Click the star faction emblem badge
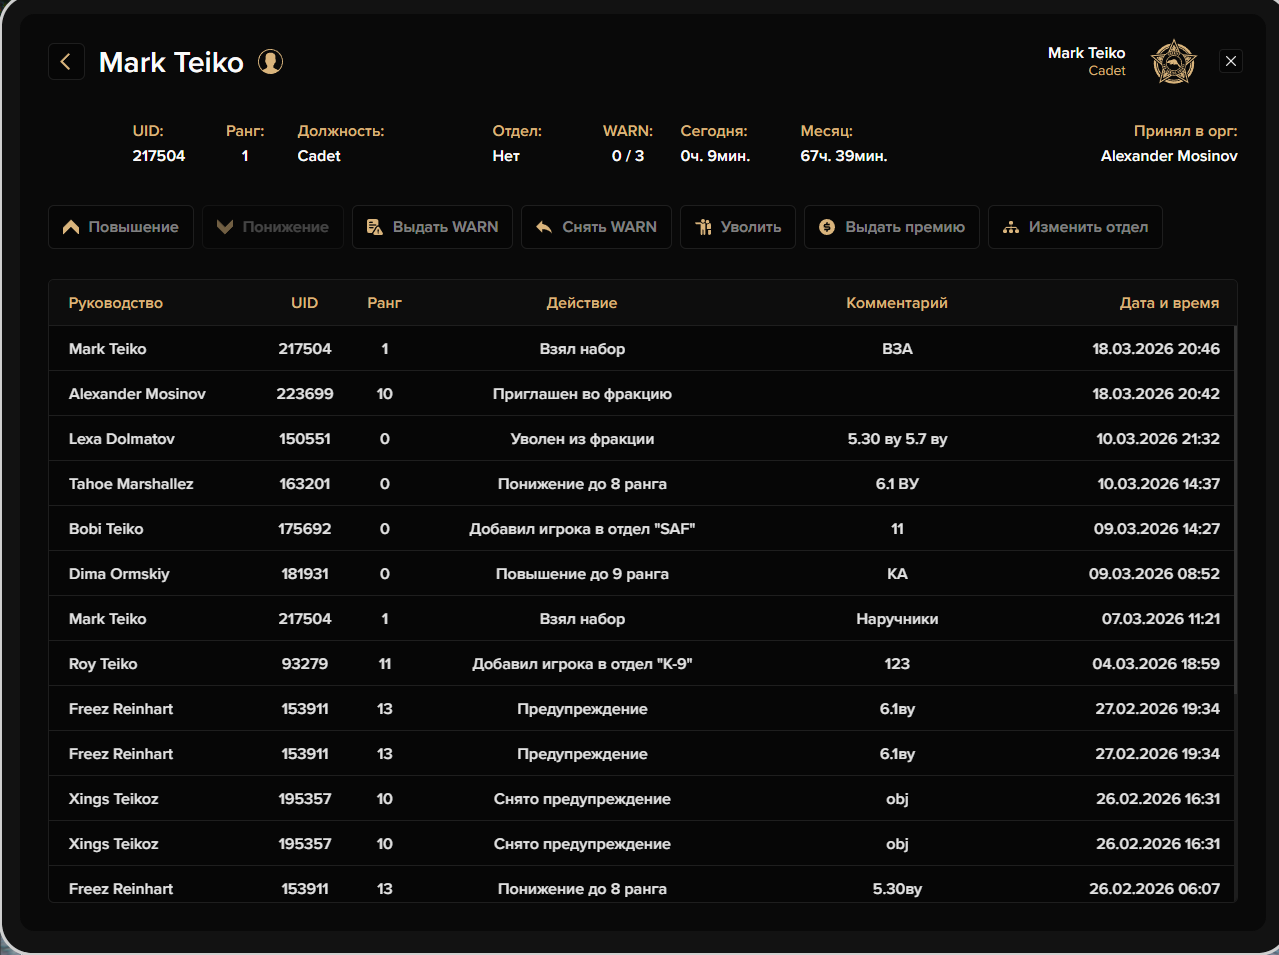Screen dimensions: 1279x955 1173,62
